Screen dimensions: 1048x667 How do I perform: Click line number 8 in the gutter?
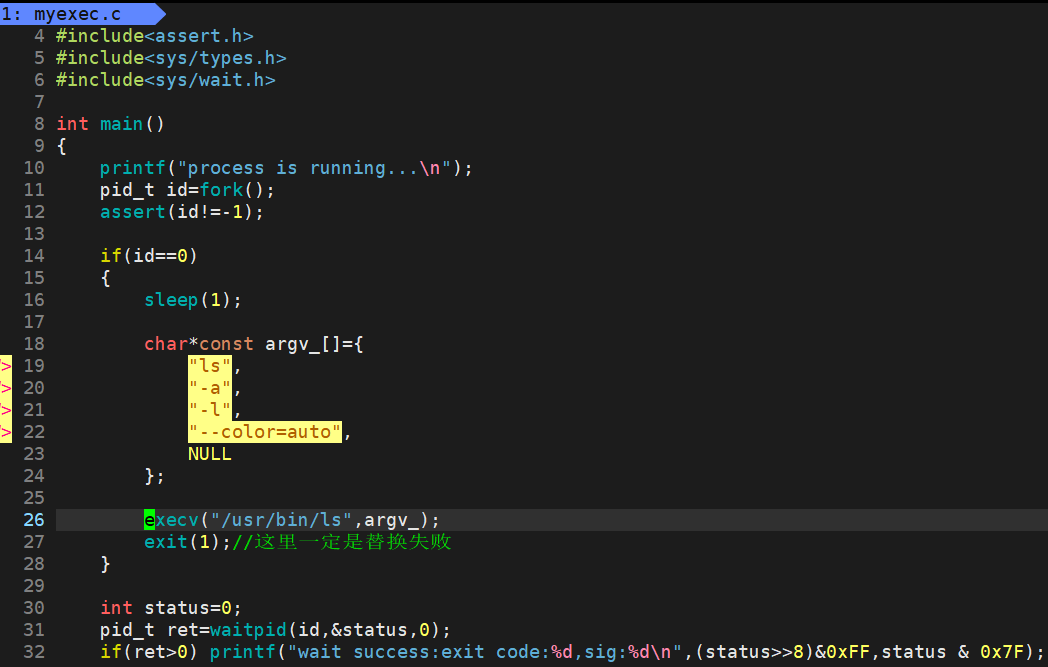[x=39, y=124]
